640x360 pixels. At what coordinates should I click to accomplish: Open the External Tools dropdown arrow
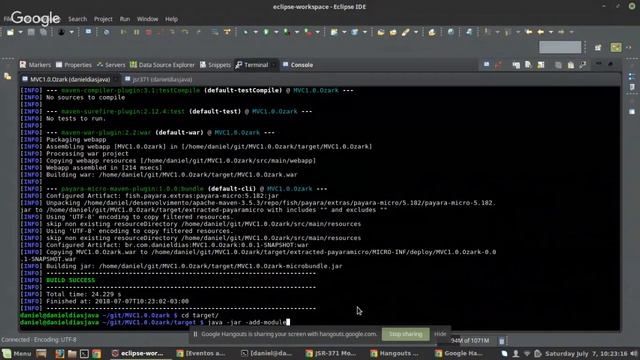318,32
